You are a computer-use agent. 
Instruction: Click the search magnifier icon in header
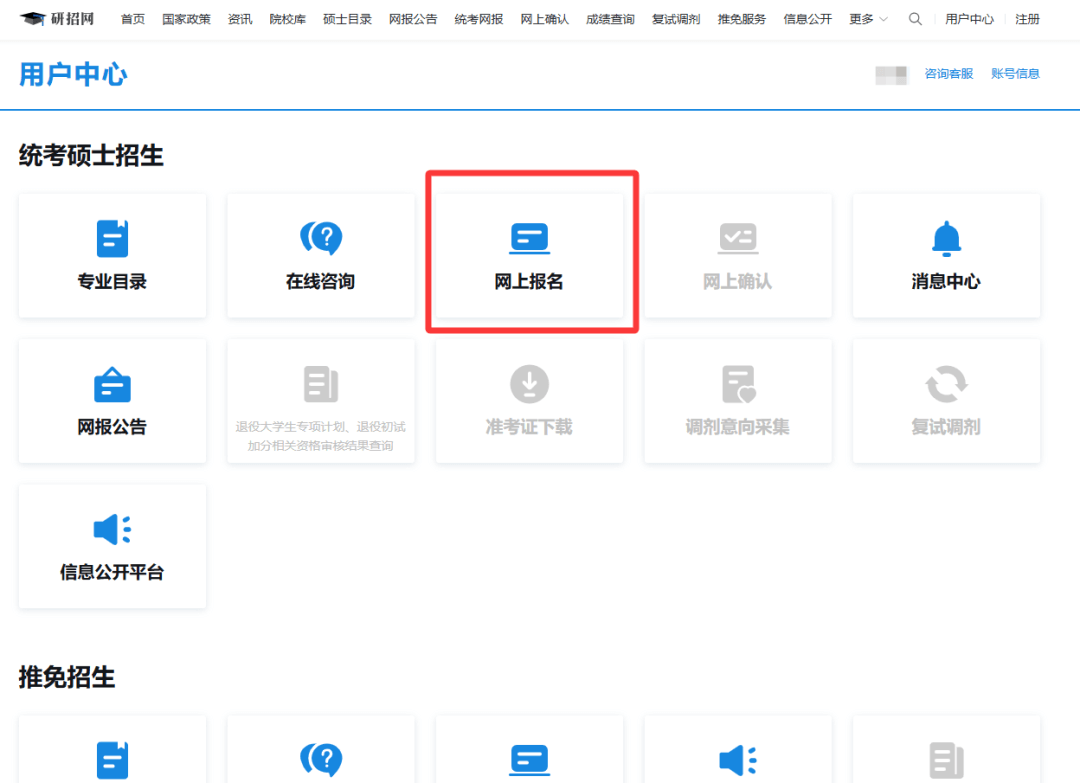pyautogui.click(x=915, y=19)
